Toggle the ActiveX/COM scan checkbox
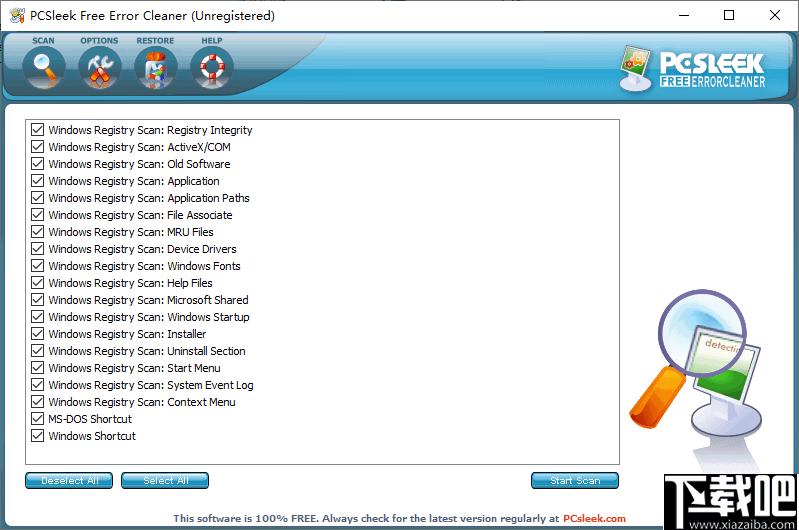 (x=37, y=147)
